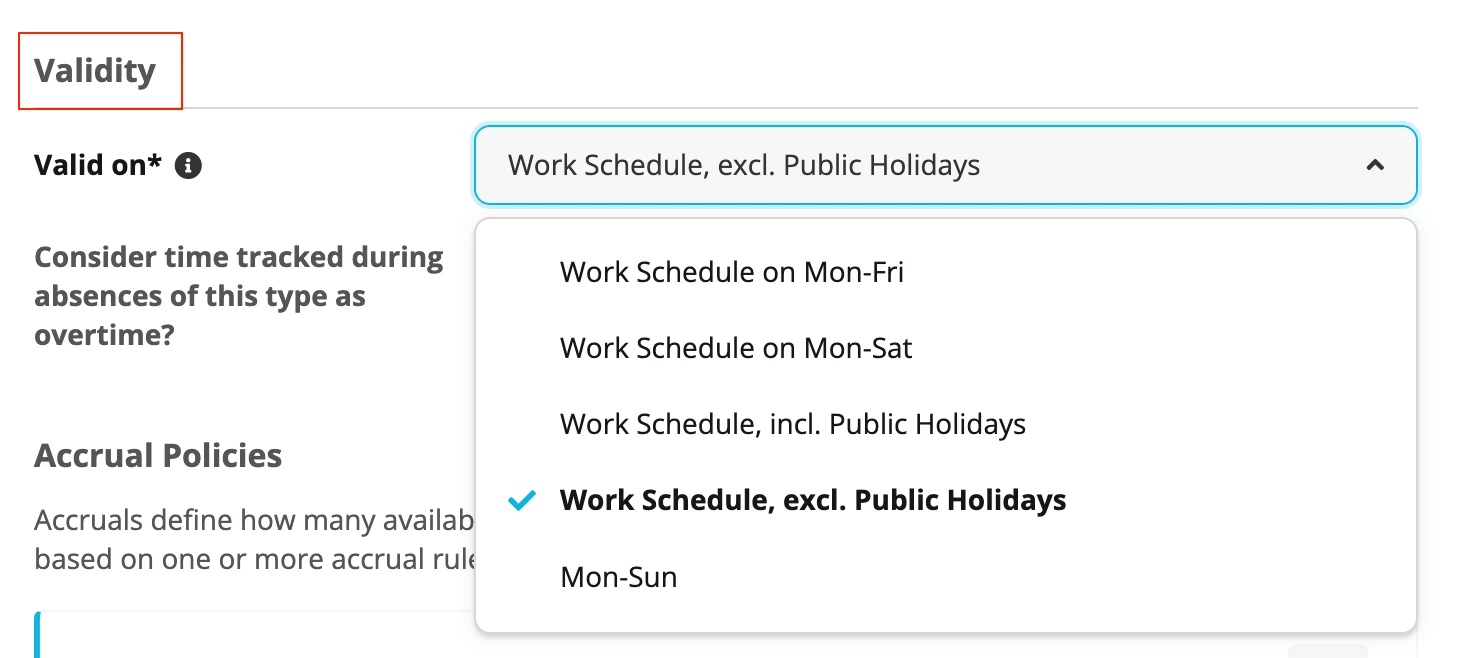Click the blue checkmark on selected option
This screenshot has width=1458, height=658.
522,500
